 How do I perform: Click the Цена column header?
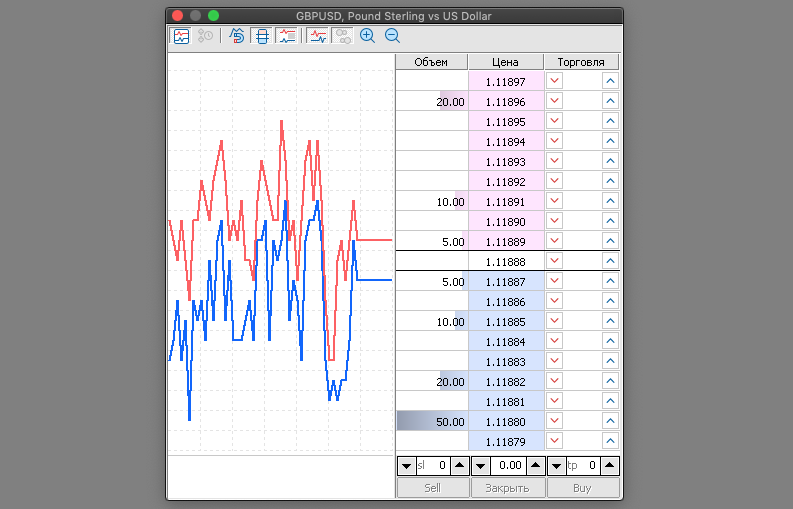tap(506, 62)
